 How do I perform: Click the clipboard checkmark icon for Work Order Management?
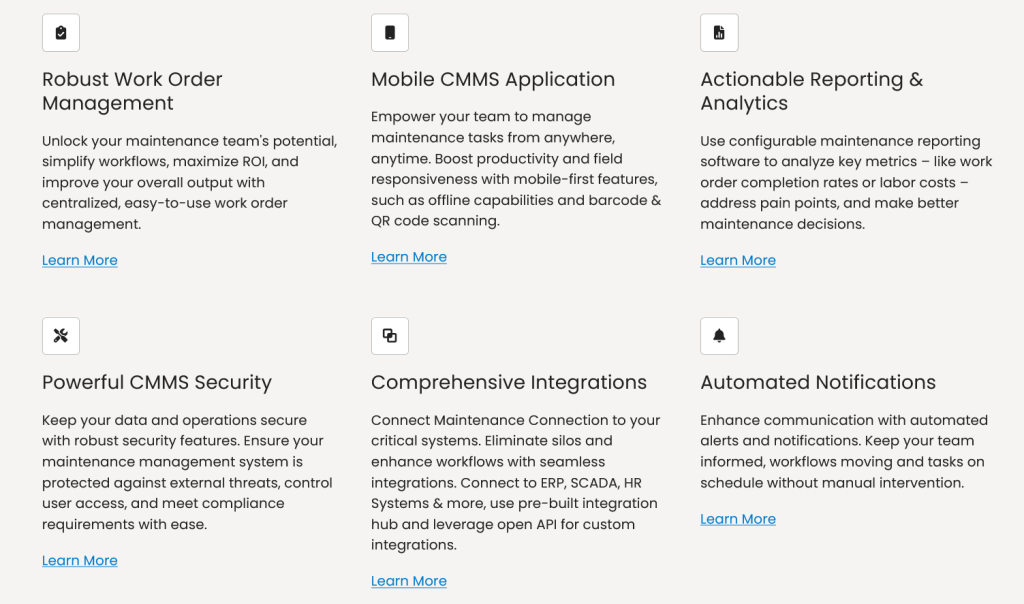(61, 33)
